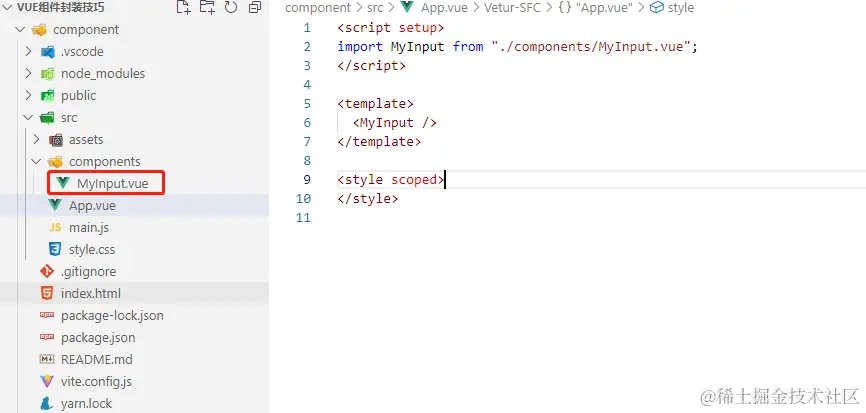
Task: Click the npm icon beside package.json
Action: point(47,337)
